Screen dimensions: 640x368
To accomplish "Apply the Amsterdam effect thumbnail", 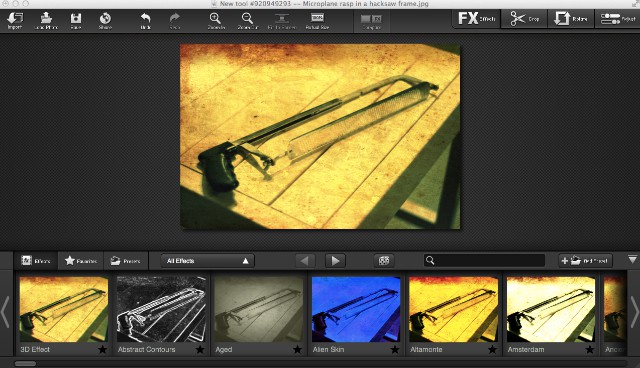I will click(551, 309).
